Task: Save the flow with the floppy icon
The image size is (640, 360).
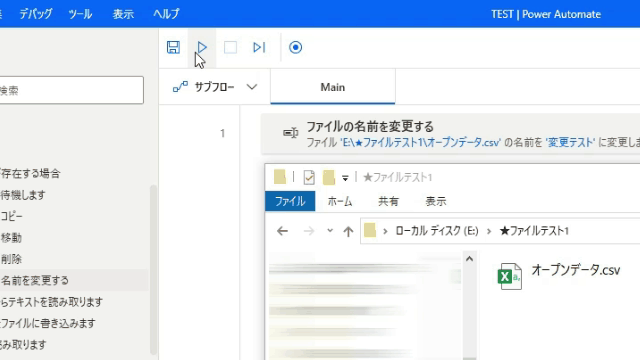Action: click(173, 47)
